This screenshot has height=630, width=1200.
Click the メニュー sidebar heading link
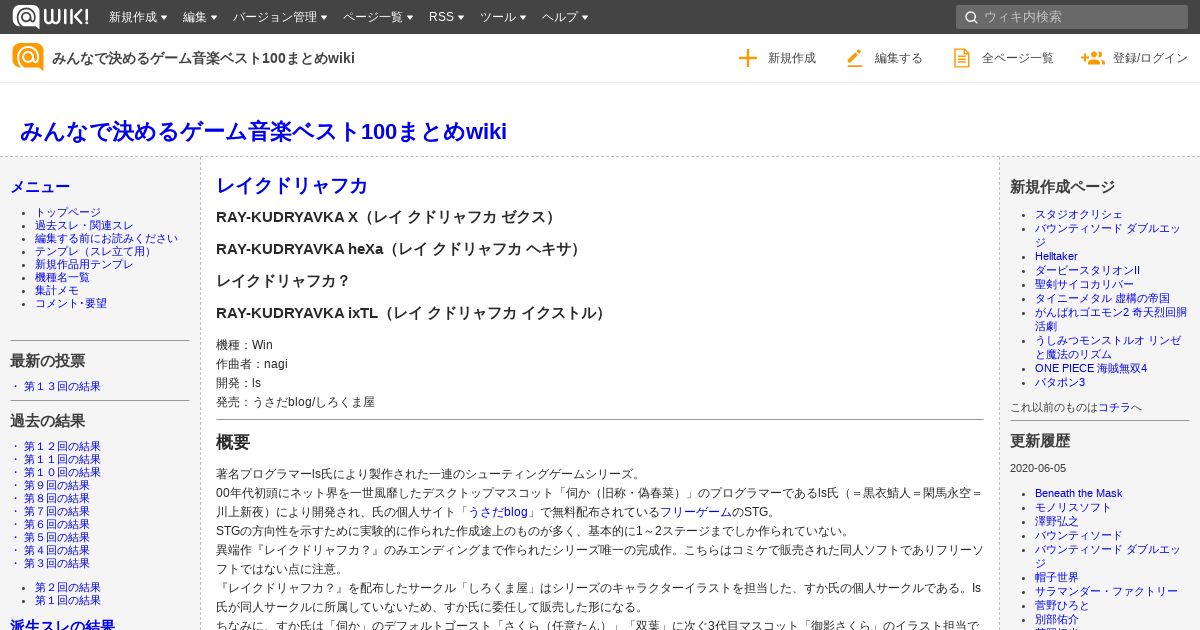tap(40, 186)
